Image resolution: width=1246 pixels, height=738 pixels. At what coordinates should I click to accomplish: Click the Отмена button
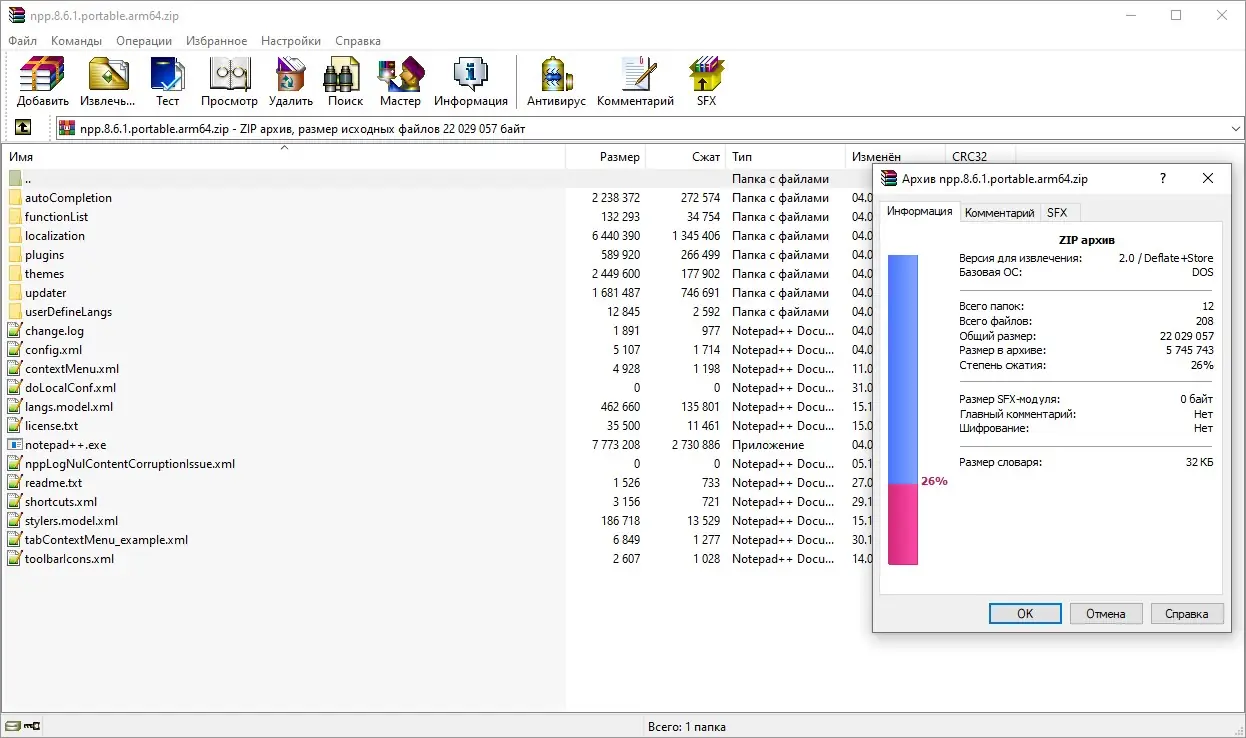[x=1106, y=614]
